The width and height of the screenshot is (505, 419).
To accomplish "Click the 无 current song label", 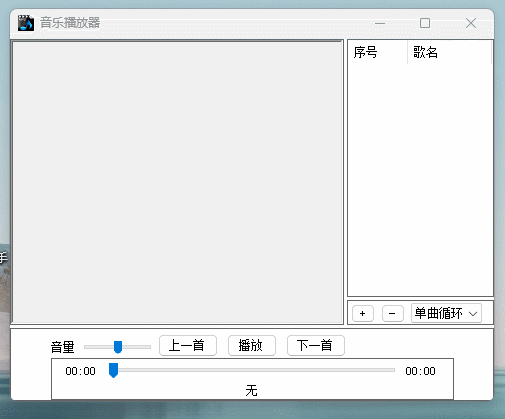I will pyautogui.click(x=252, y=390).
